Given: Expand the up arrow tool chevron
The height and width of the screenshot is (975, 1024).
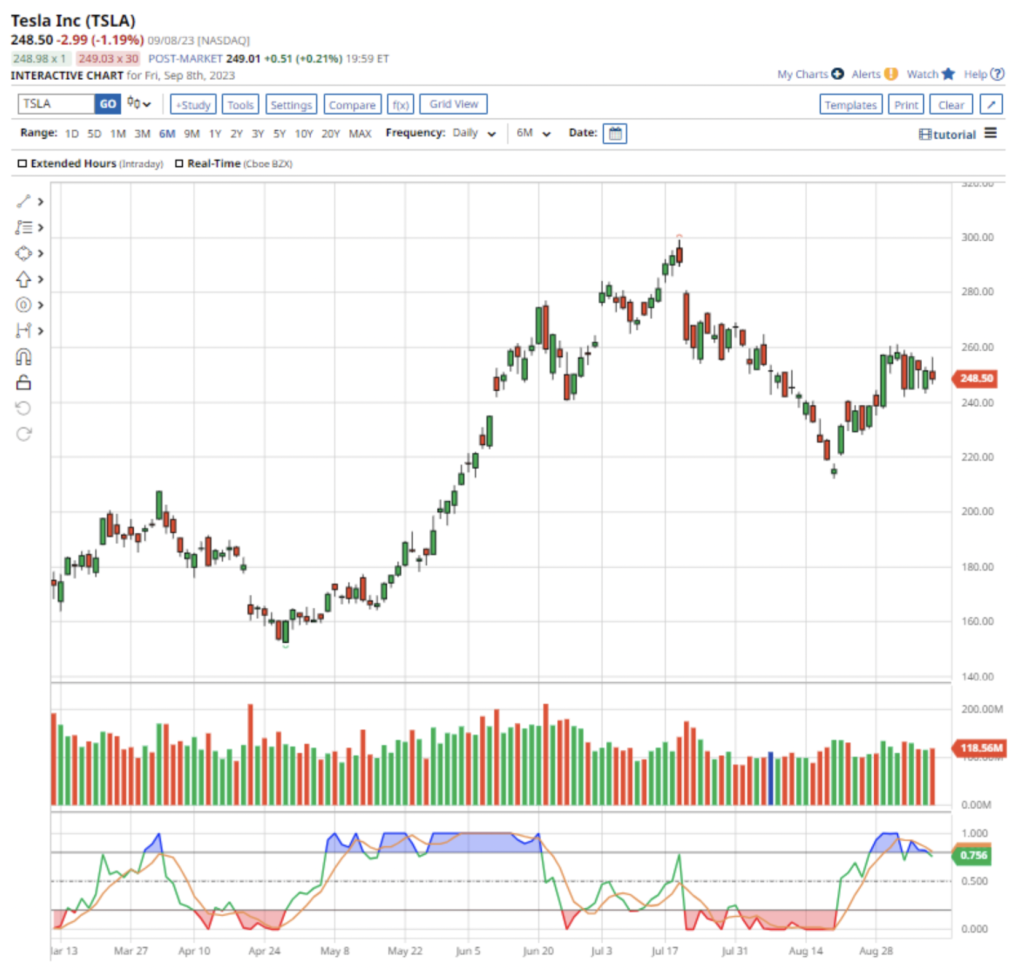Looking at the screenshot, I should 40,280.
